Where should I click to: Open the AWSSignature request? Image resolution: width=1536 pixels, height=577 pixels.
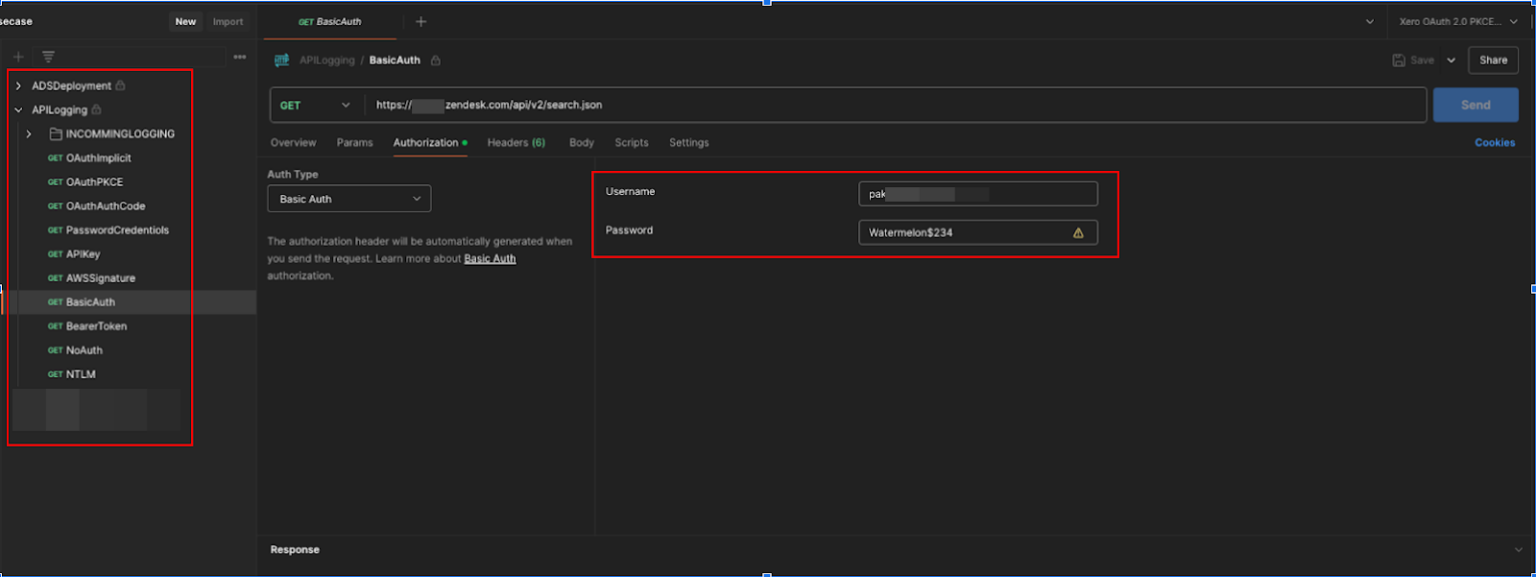click(x=101, y=278)
